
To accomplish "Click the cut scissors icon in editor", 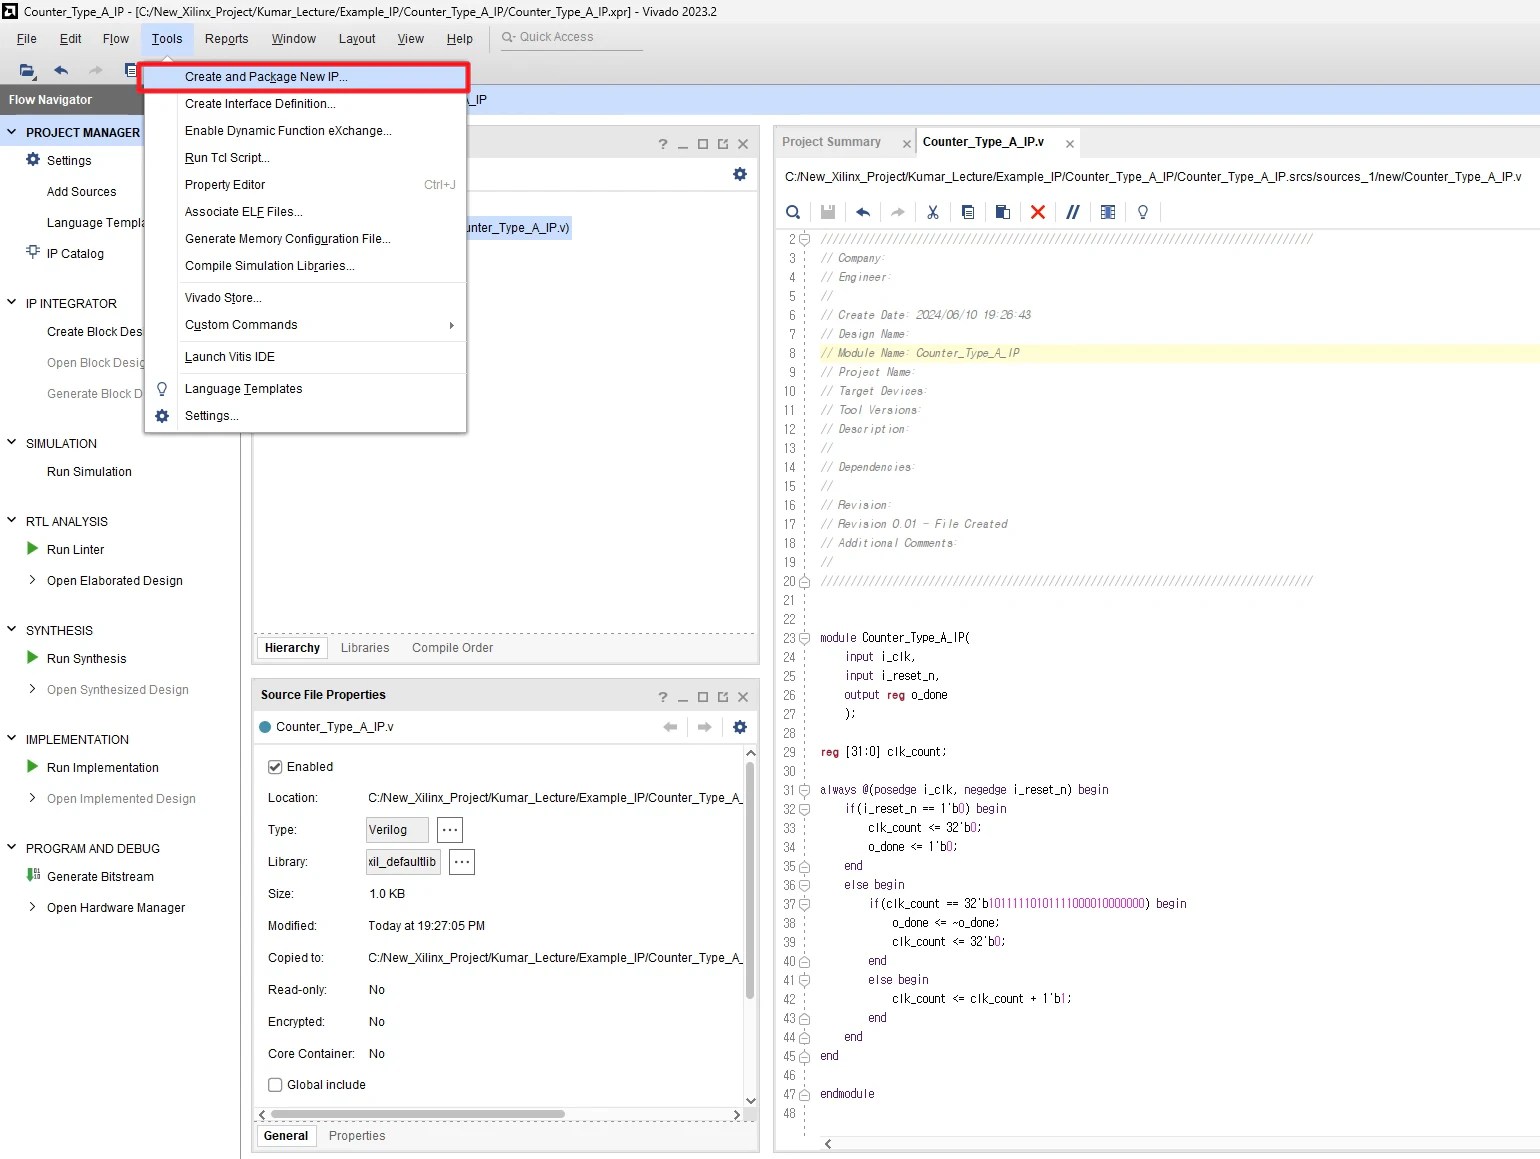I will [932, 212].
